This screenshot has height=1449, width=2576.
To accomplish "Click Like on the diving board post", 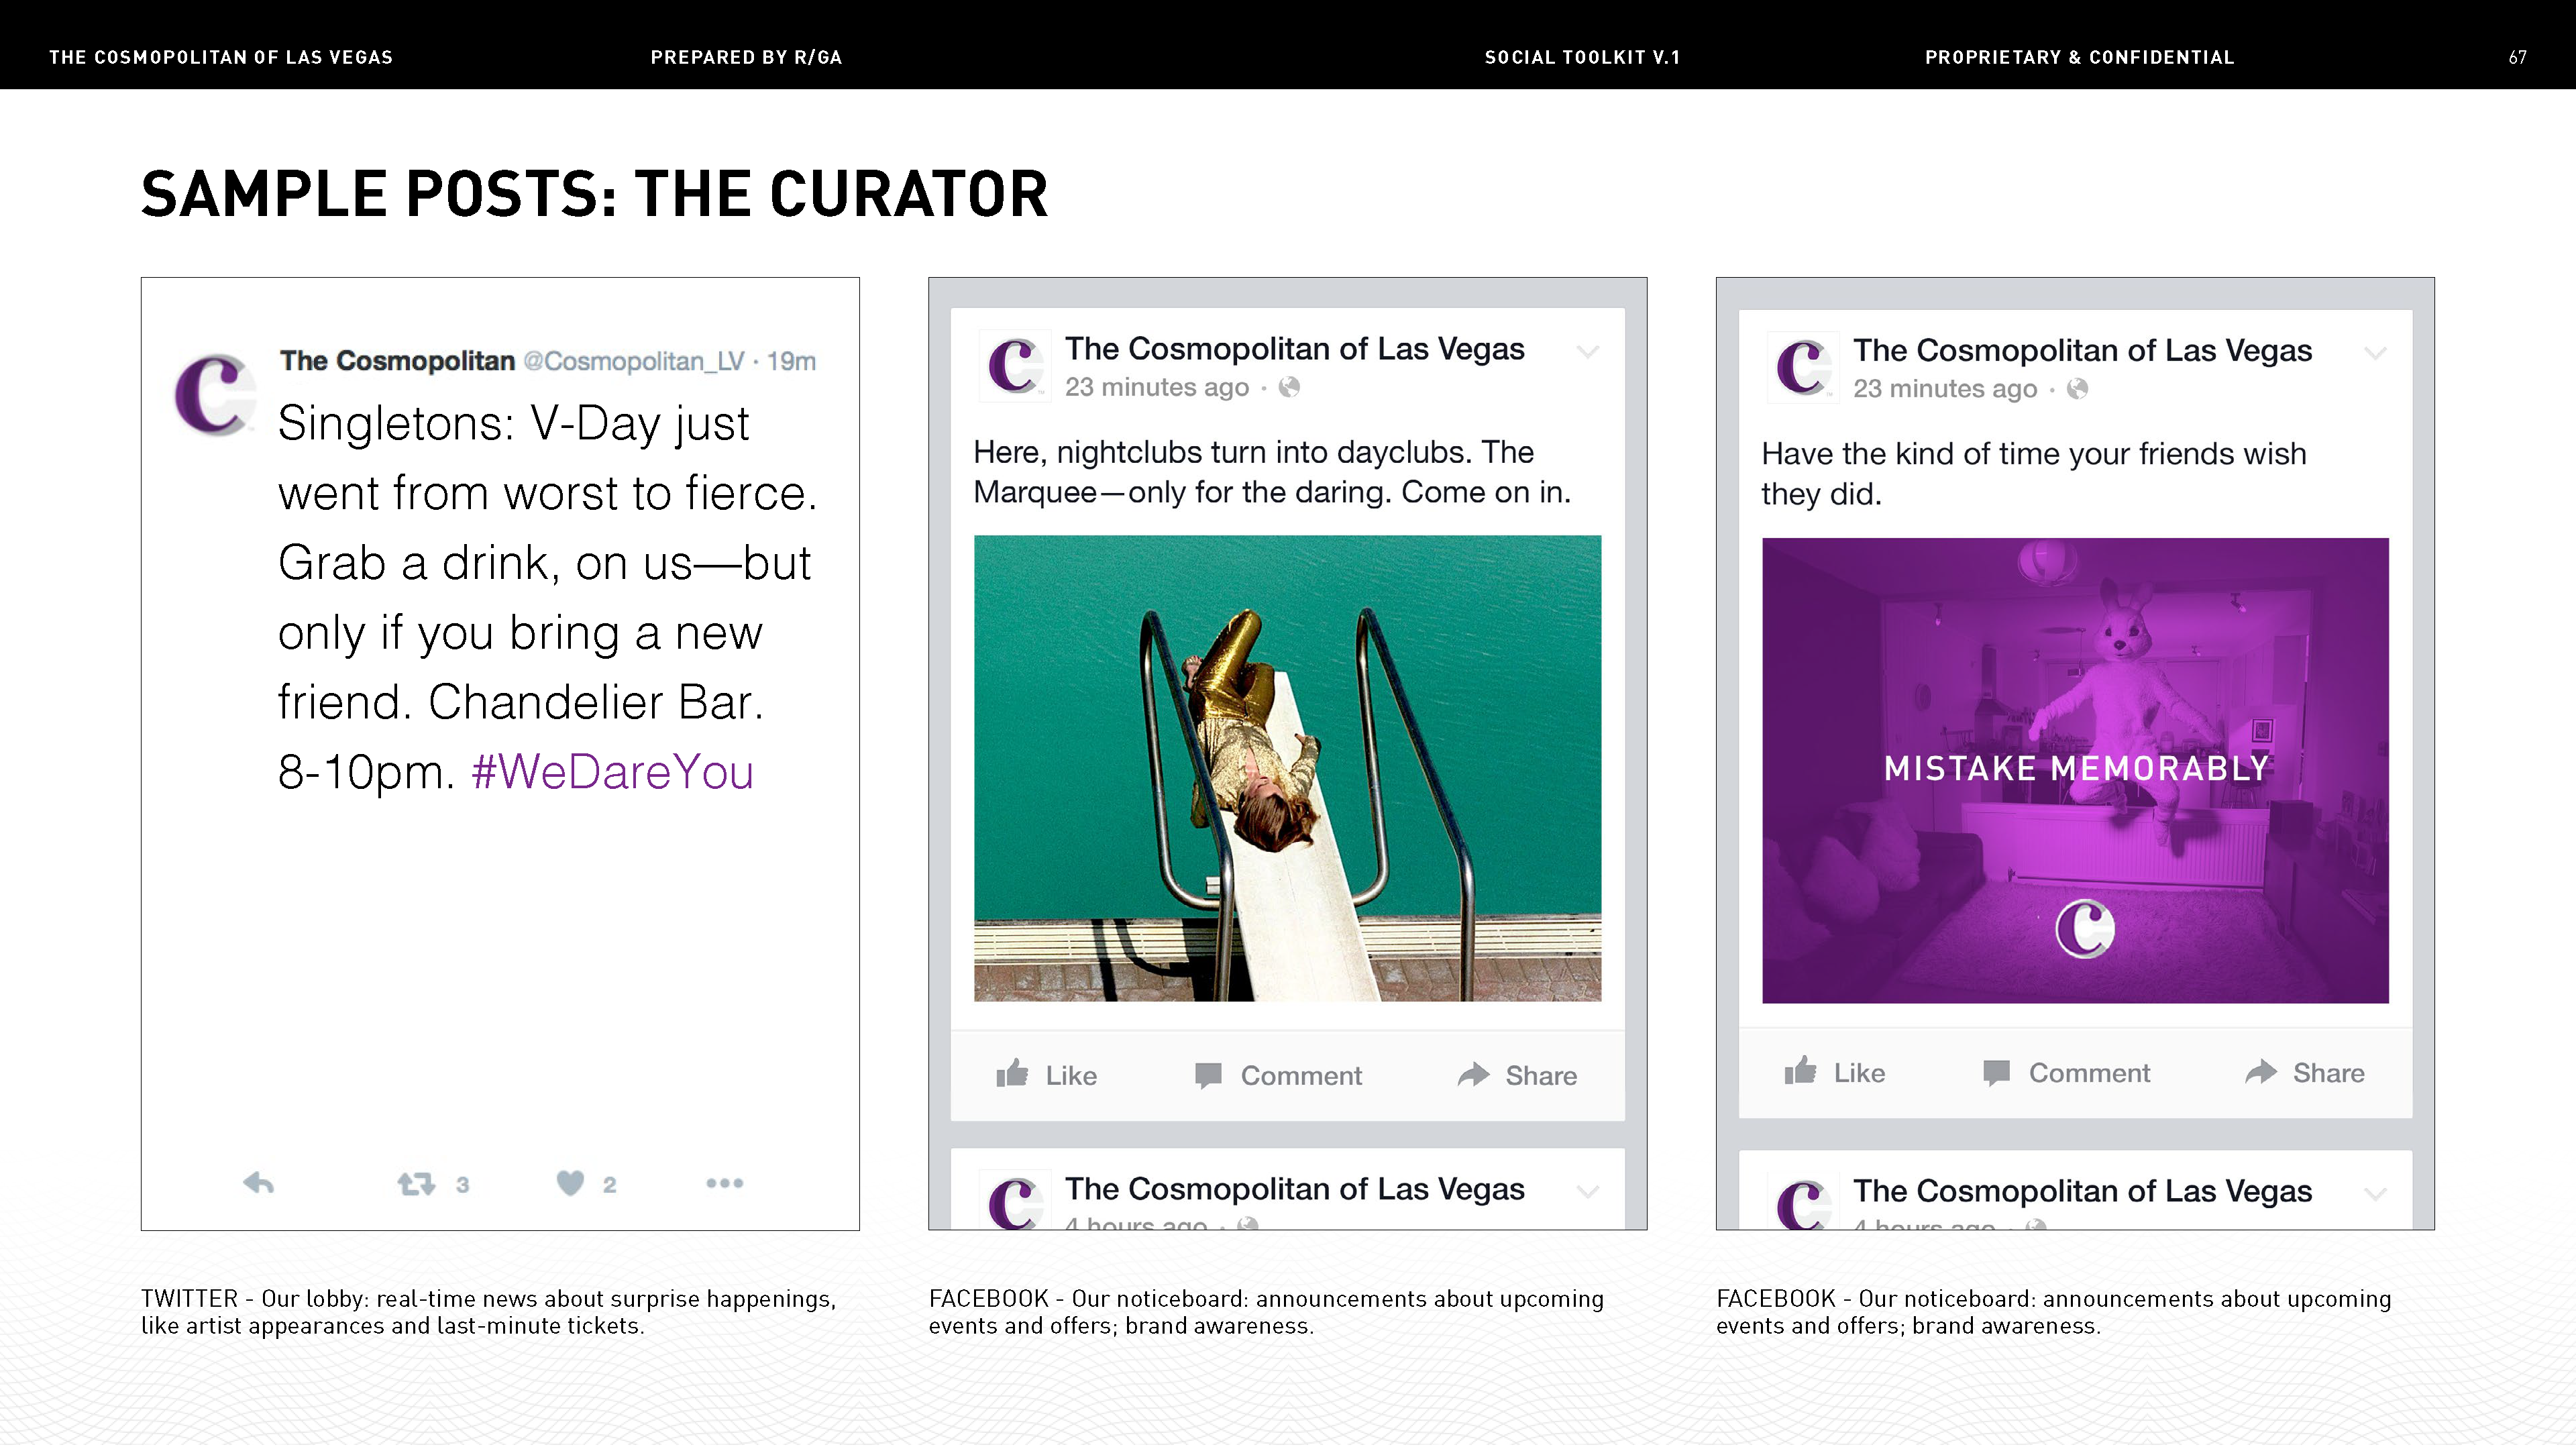I will coord(1046,1075).
